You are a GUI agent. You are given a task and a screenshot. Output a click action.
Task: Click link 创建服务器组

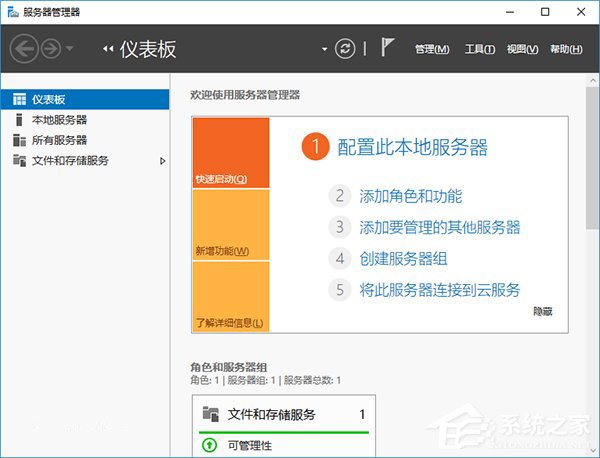(x=403, y=259)
